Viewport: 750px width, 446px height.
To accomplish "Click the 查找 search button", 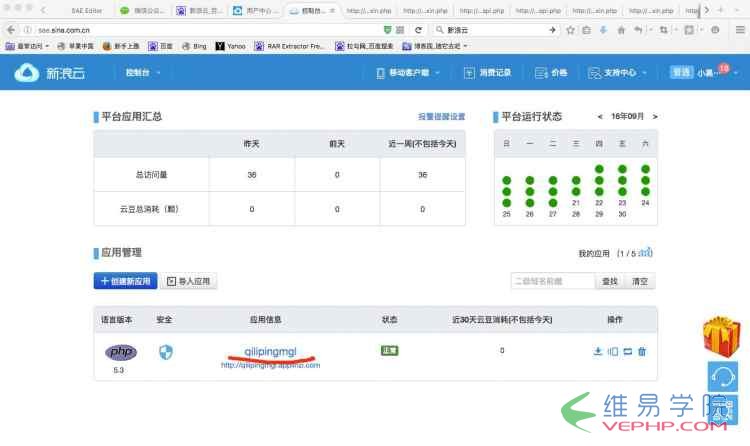I will [x=609, y=281].
